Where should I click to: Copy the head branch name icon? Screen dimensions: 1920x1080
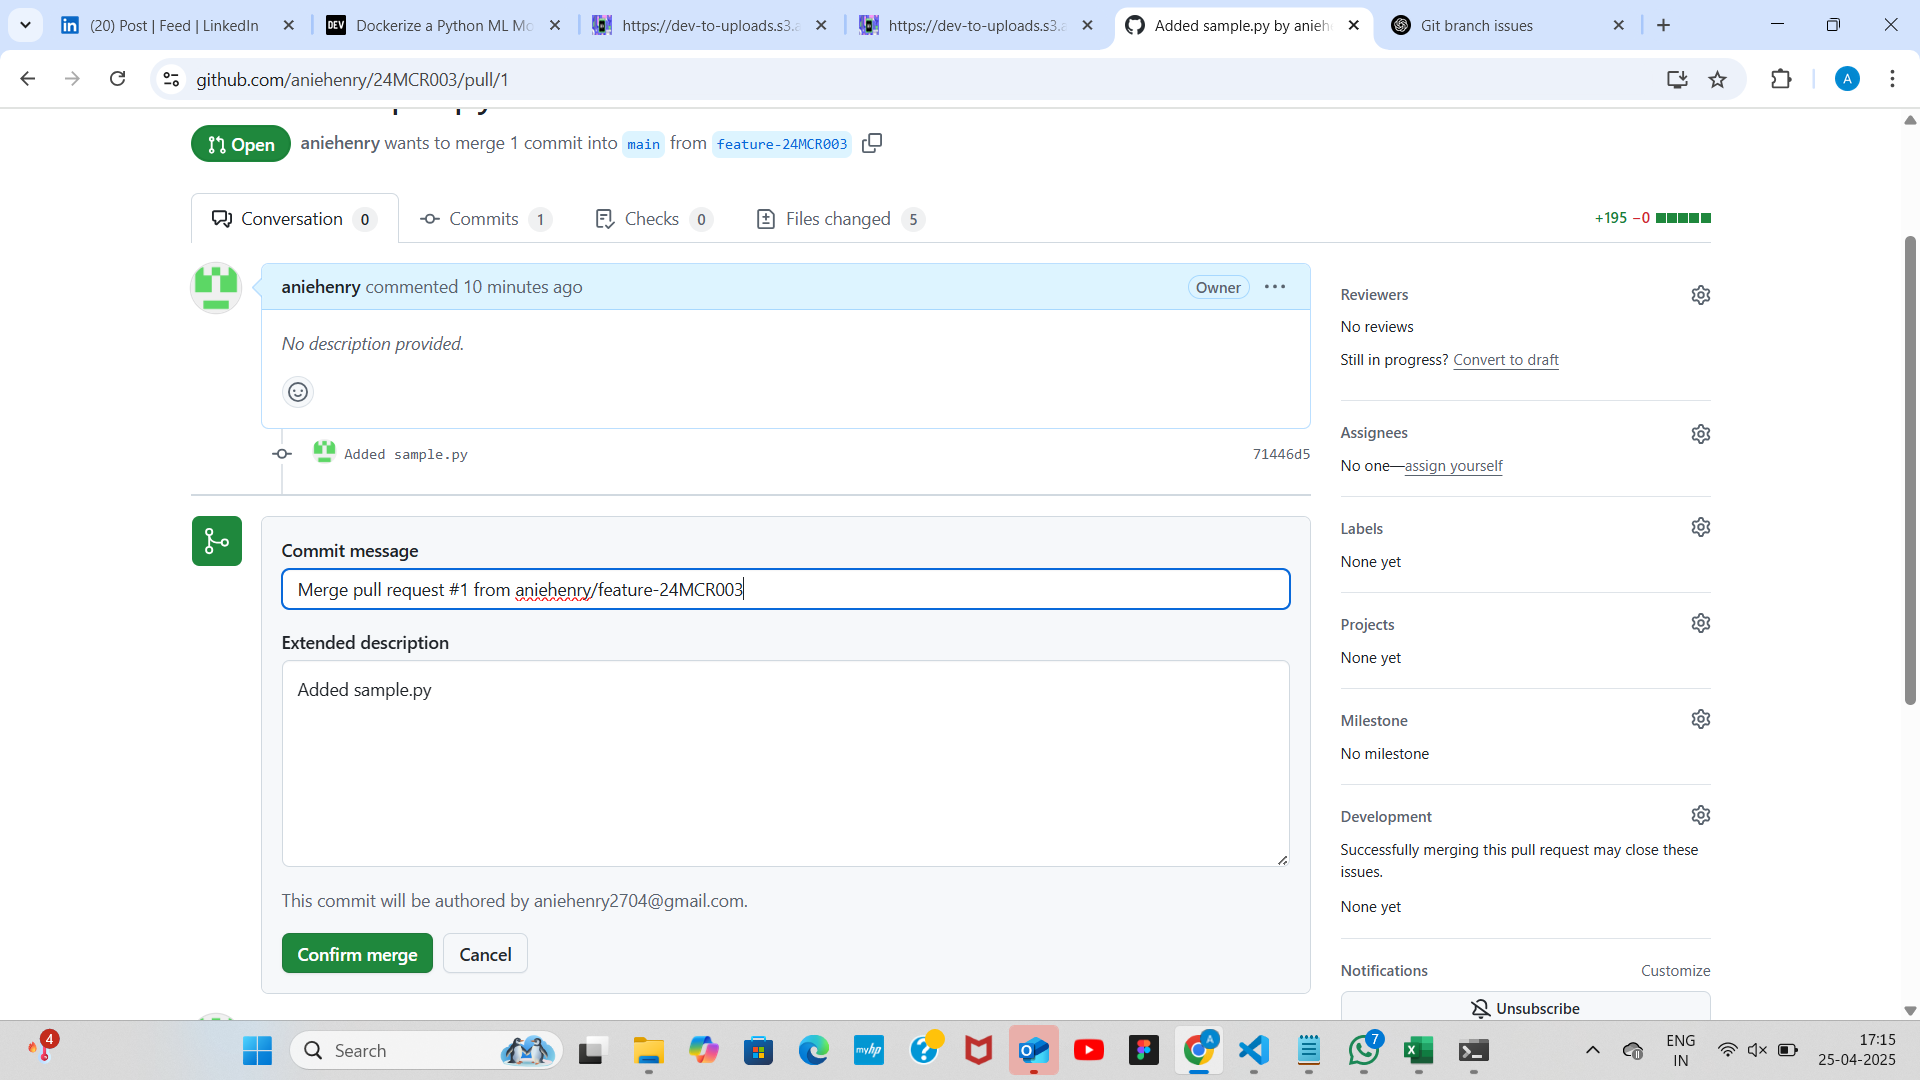point(872,143)
